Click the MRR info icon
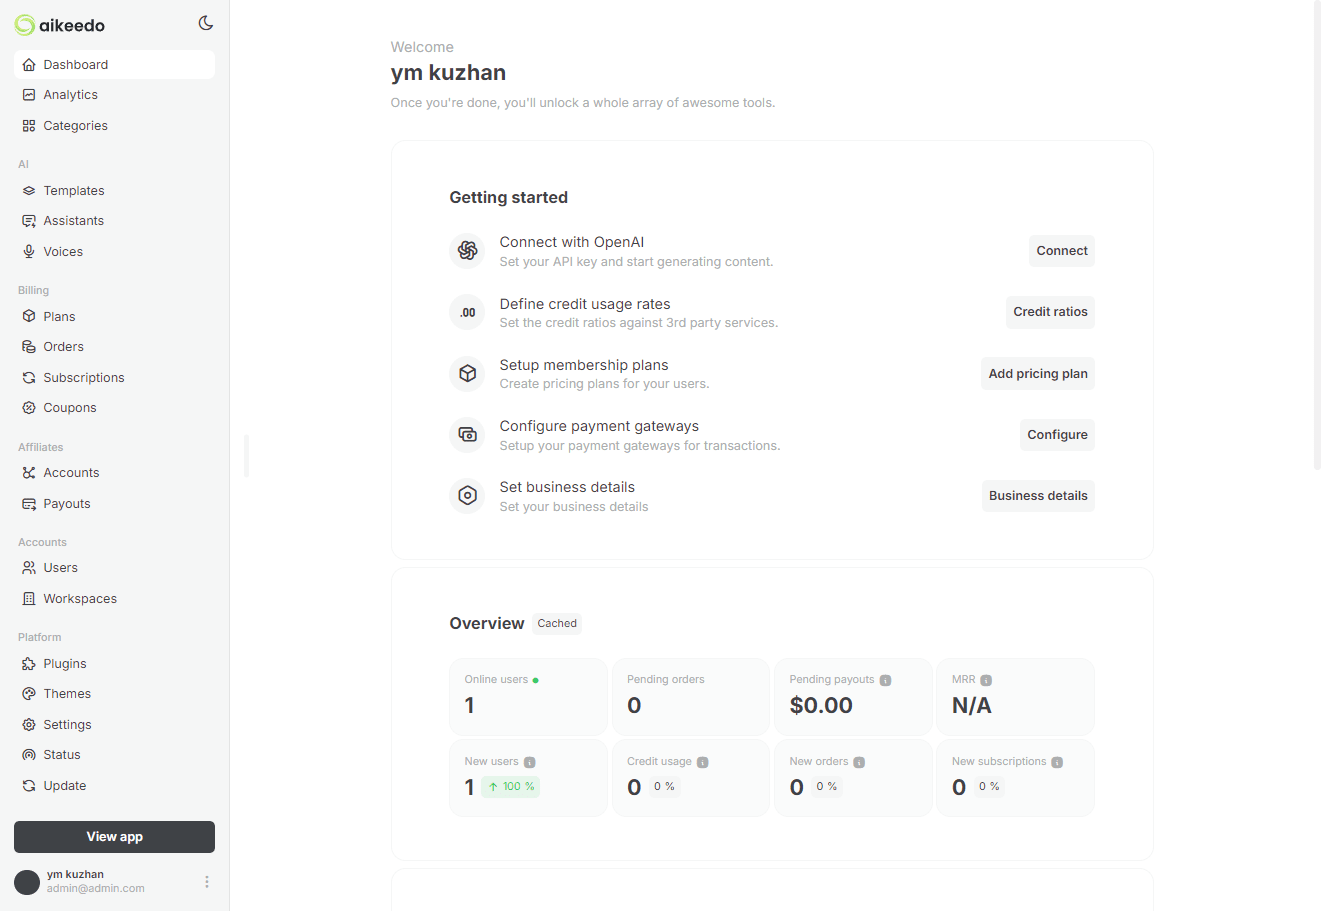The image size is (1321, 911). [x=986, y=680]
